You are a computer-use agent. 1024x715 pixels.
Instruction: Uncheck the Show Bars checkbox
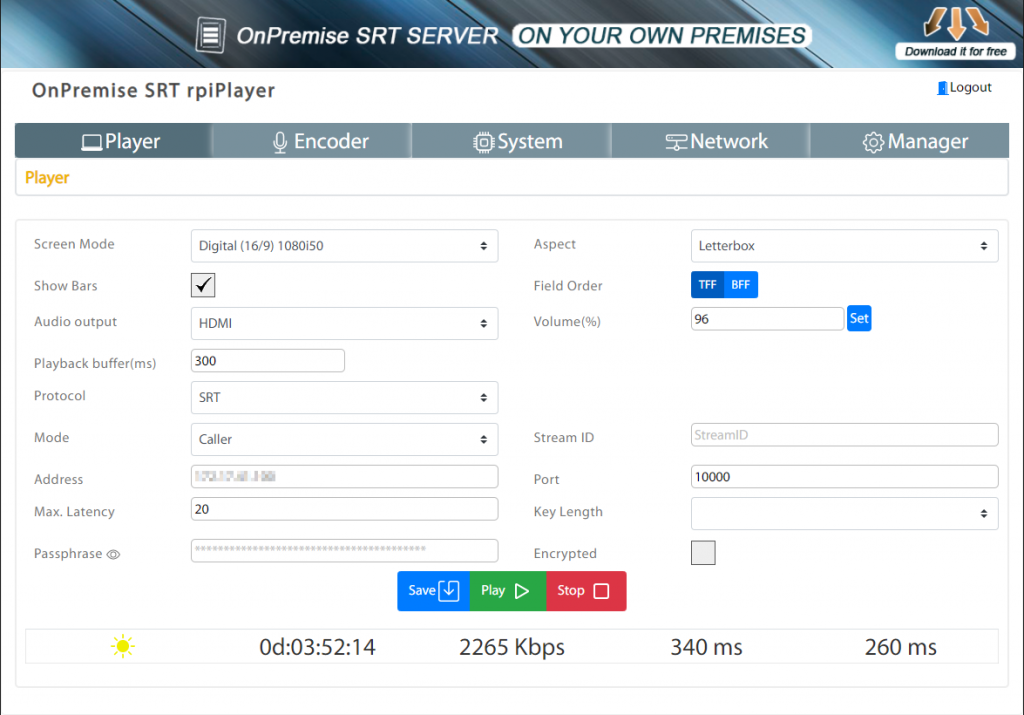click(203, 286)
